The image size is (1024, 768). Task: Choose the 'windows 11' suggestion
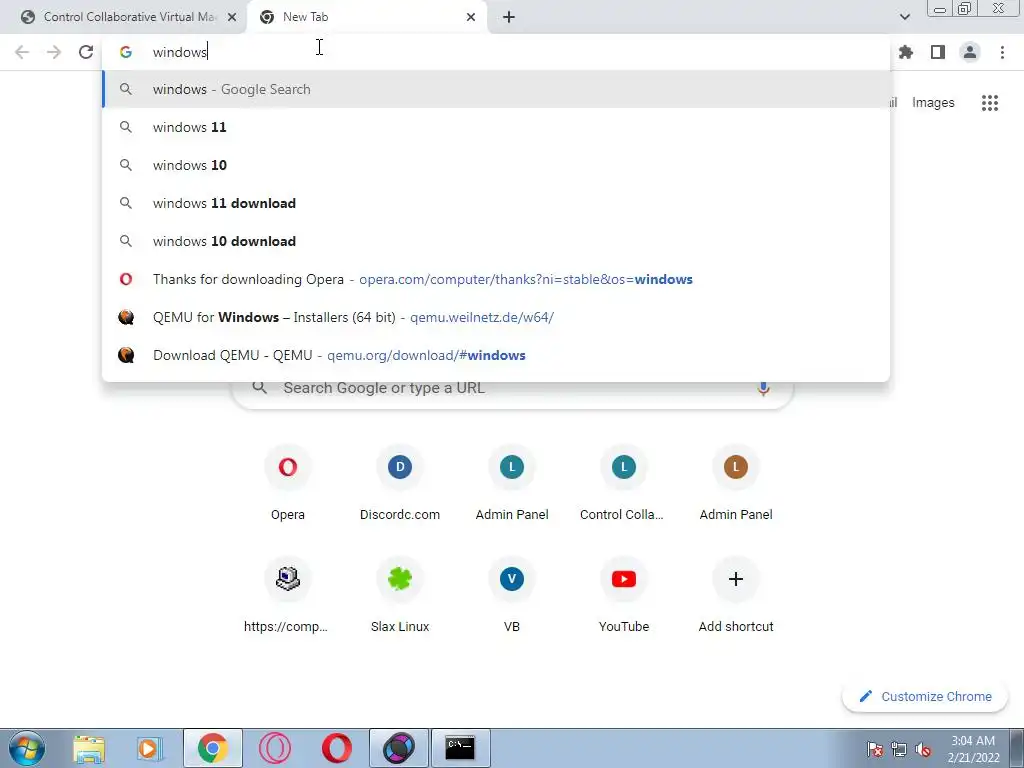[x=496, y=127]
